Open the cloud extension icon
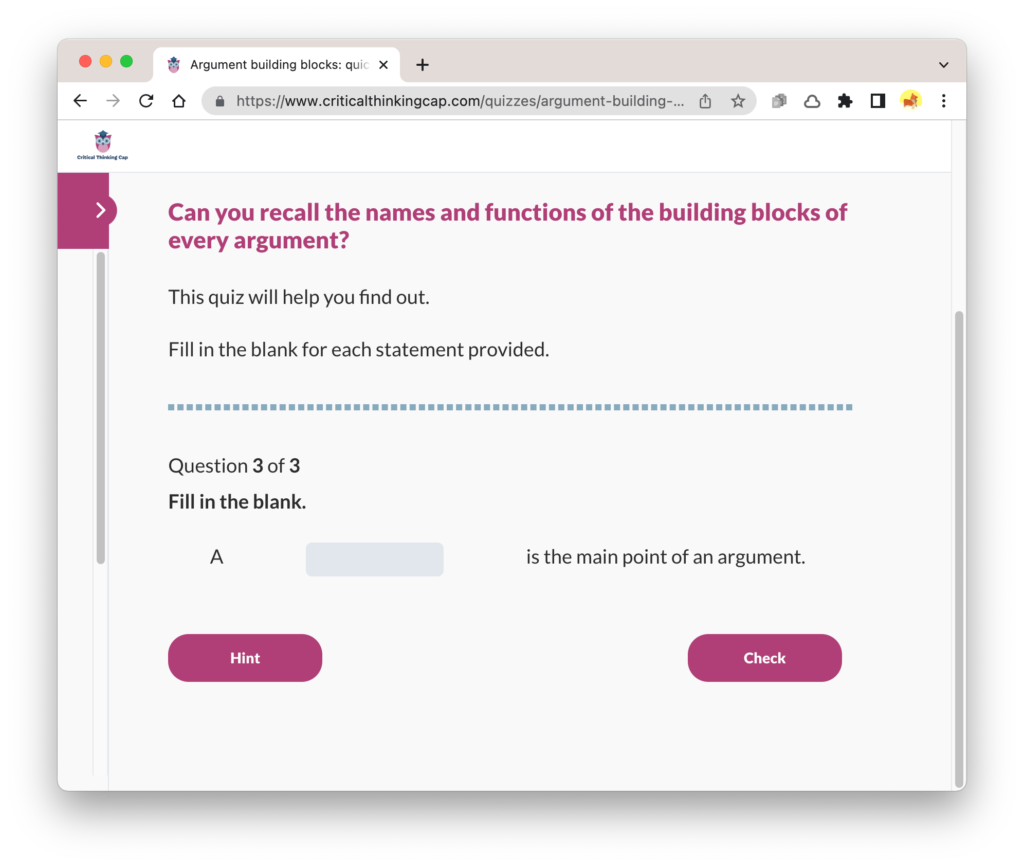1024x867 pixels. tap(812, 101)
